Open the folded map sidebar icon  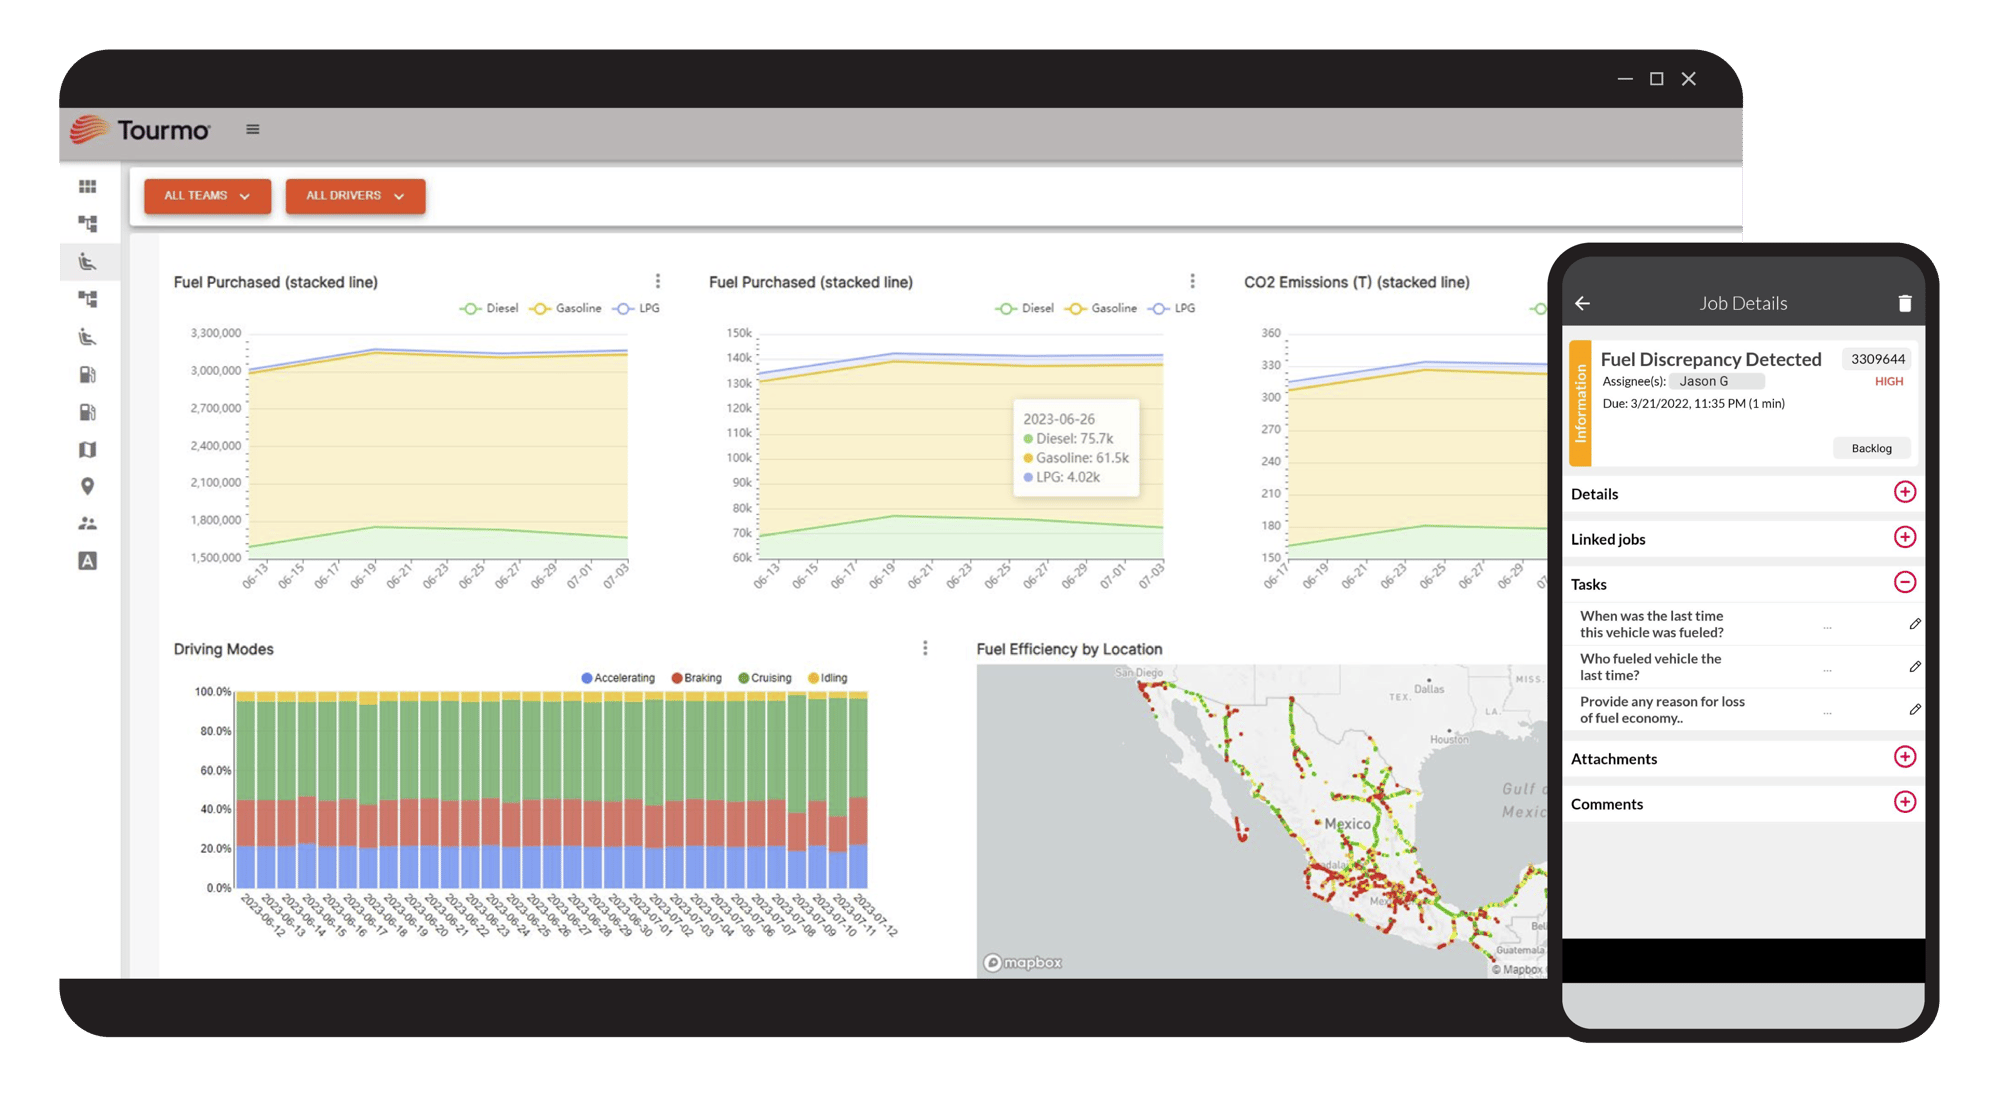click(88, 449)
